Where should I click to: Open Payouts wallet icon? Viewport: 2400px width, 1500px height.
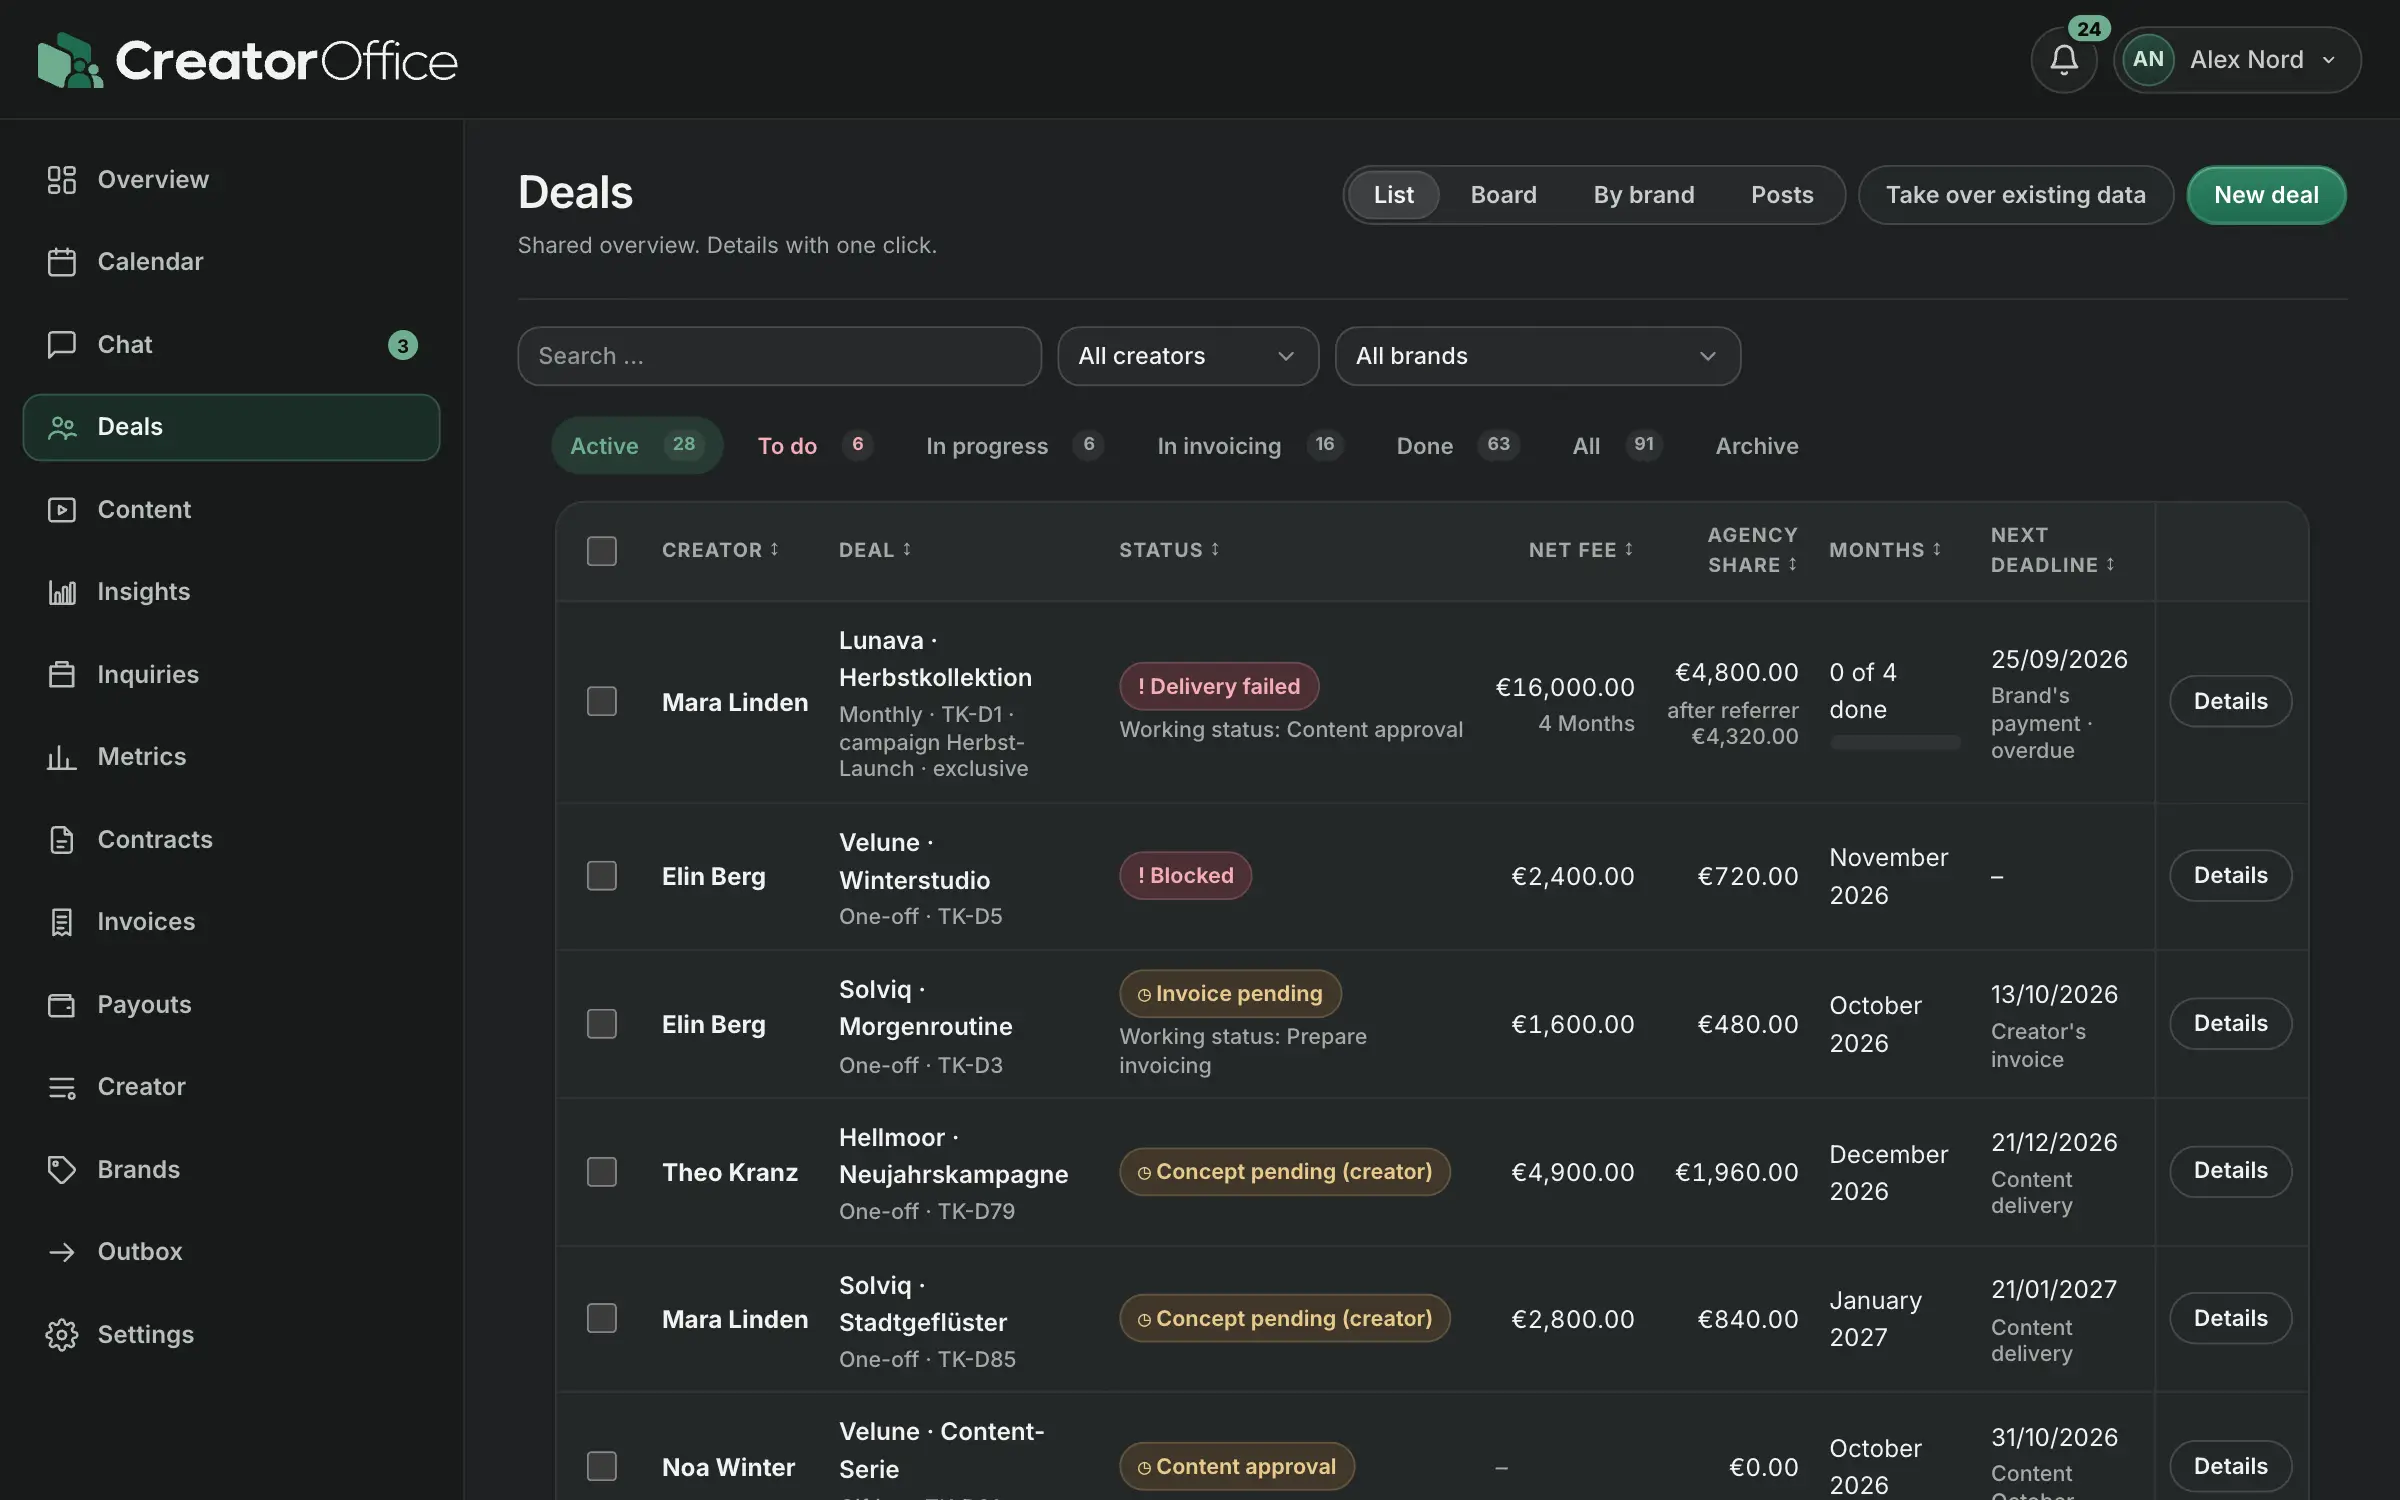pyautogui.click(x=62, y=1005)
